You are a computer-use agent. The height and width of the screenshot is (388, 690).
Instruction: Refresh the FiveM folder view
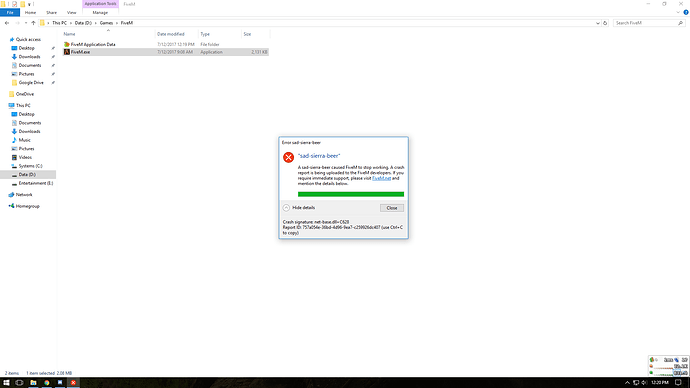point(605,23)
